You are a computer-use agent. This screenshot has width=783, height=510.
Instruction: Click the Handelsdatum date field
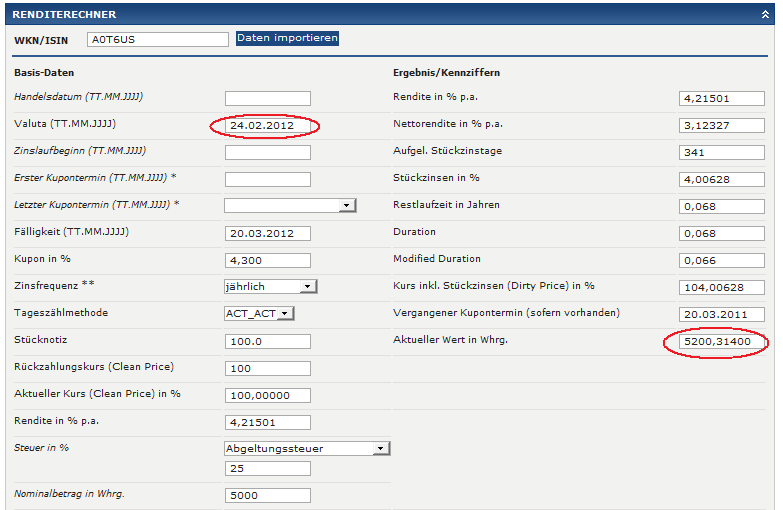coord(267,98)
